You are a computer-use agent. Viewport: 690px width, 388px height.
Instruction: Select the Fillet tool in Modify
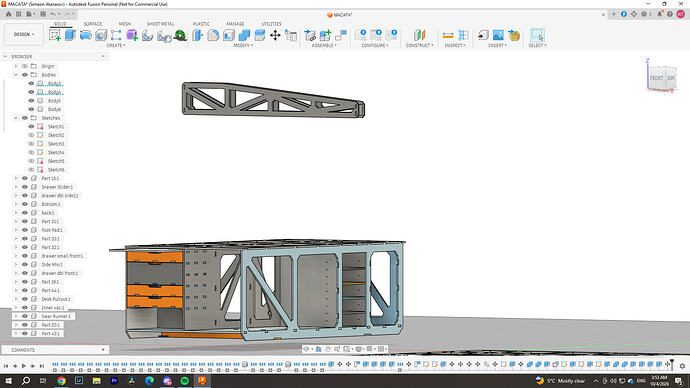213,35
